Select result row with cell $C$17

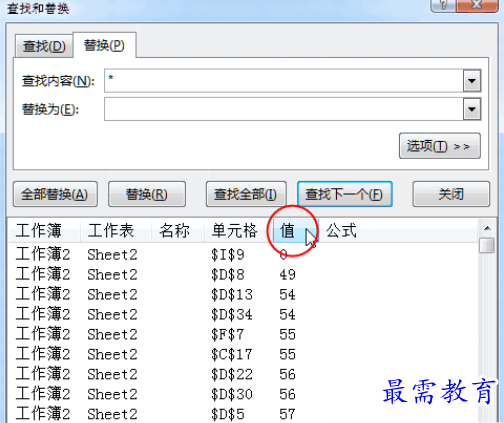[243, 354]
